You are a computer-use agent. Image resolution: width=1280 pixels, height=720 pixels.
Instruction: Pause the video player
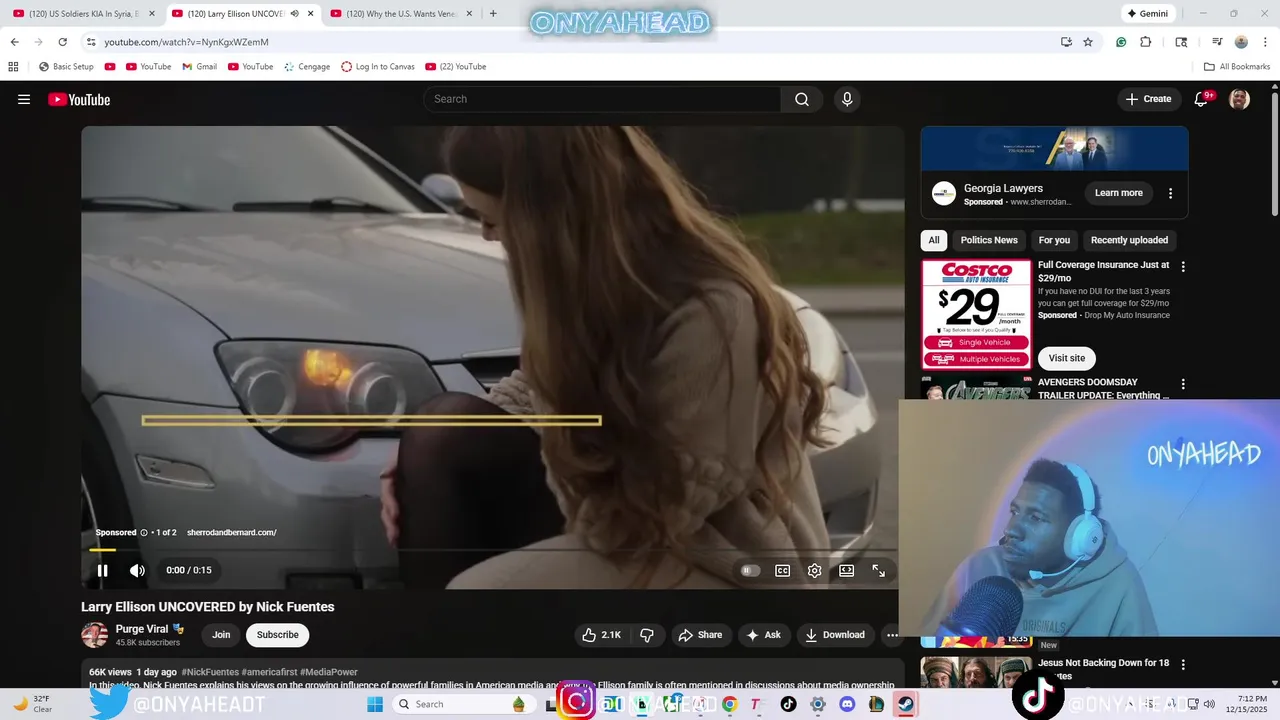tap(102, 570)
